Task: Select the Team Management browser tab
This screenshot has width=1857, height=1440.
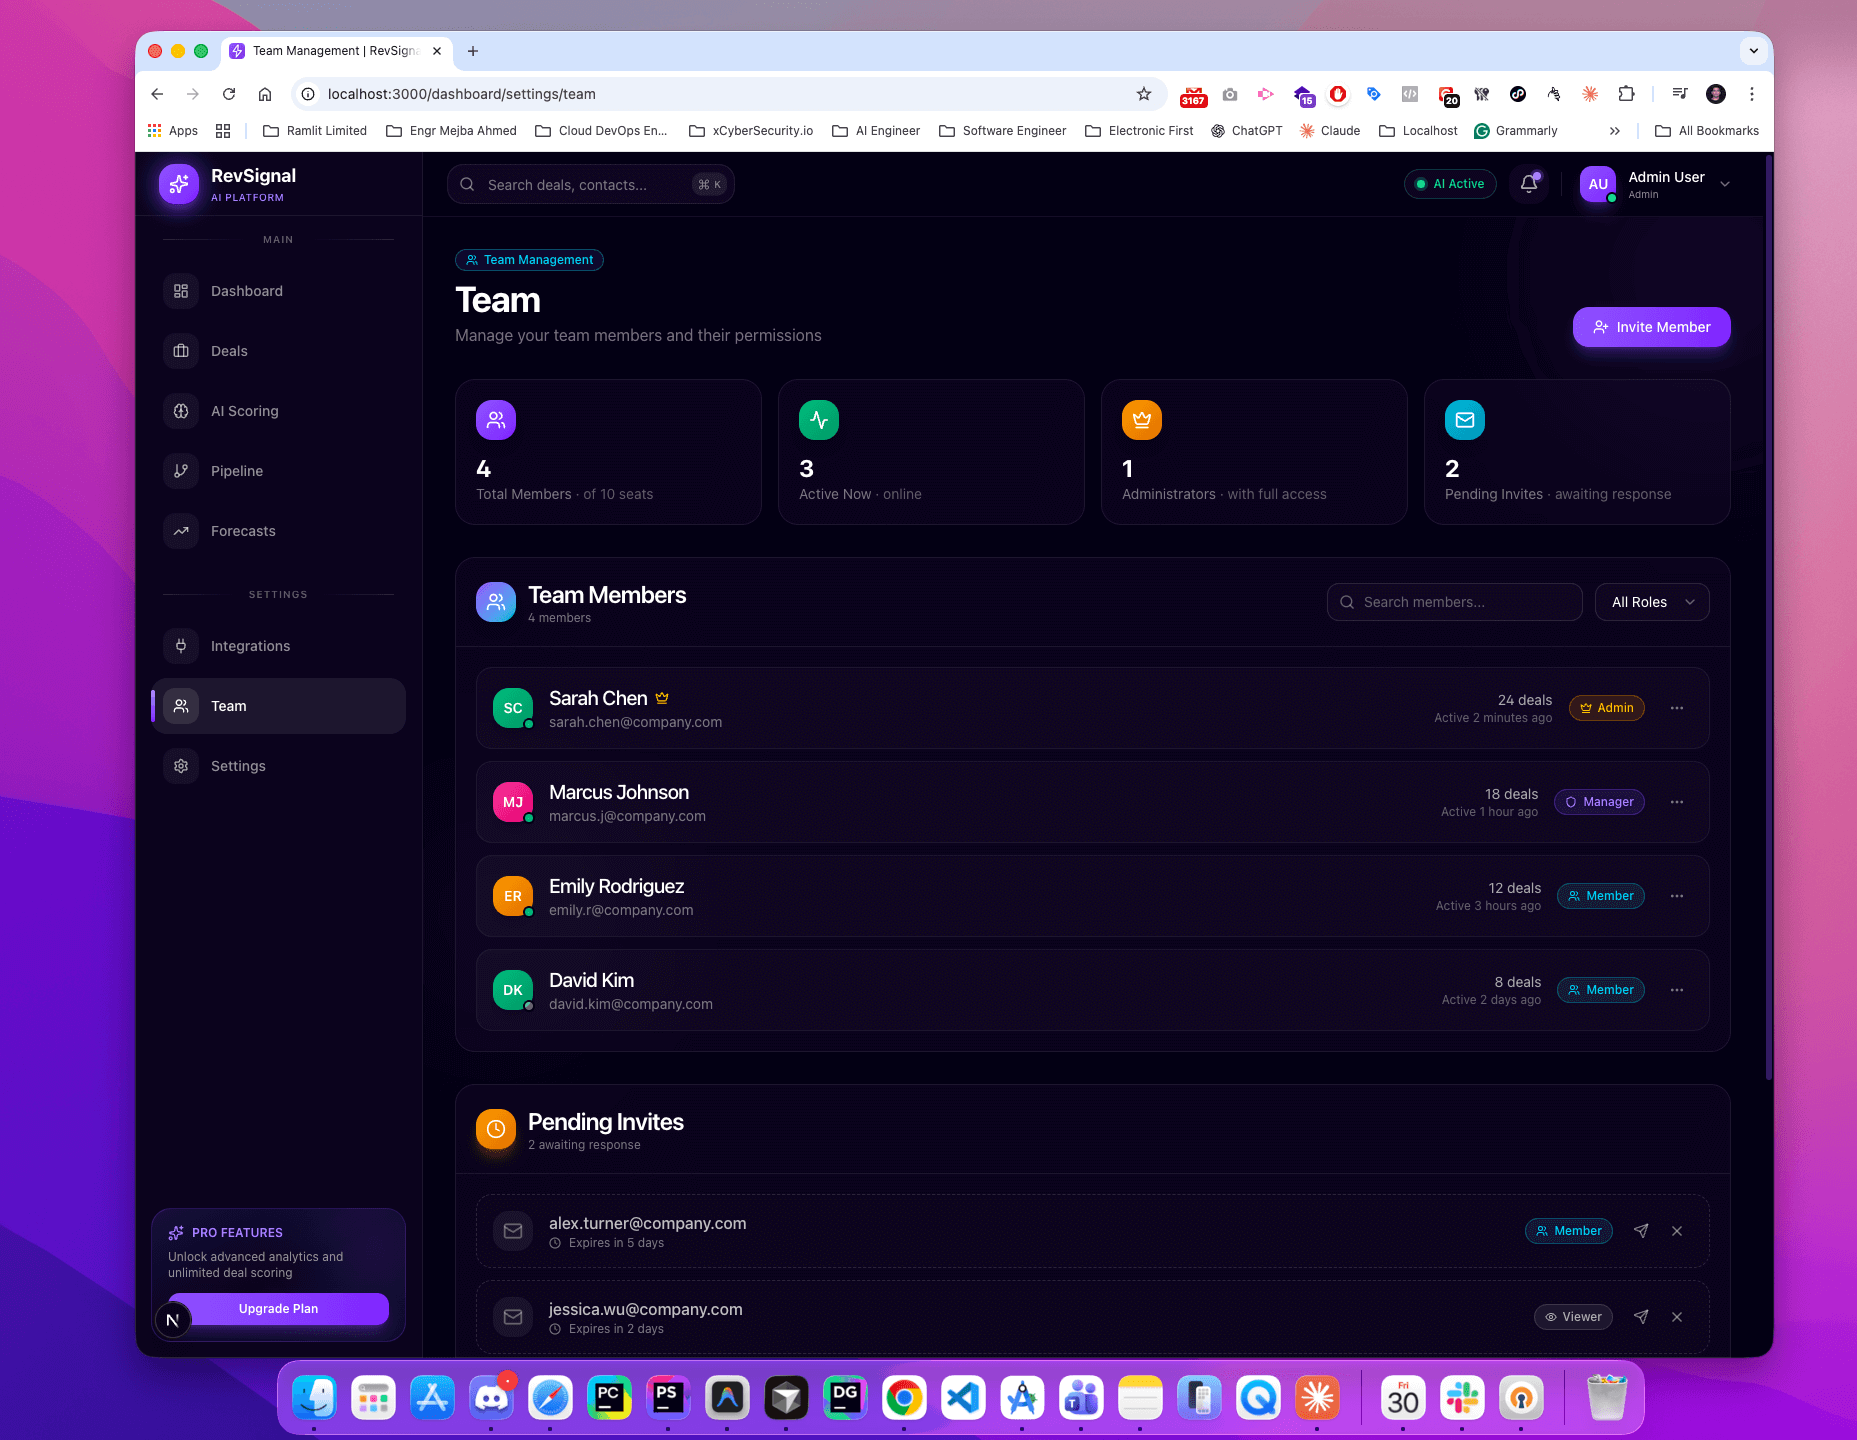Action: 330,50
